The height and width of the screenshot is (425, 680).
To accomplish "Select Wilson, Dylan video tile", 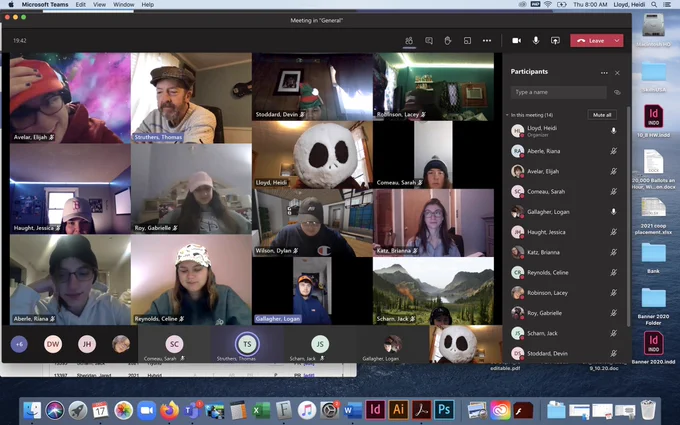I will point(312,222).
